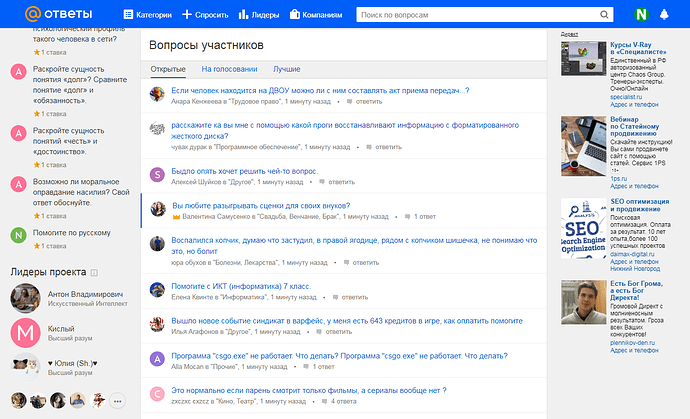This screenshot has height=419, width=690.
Task: Click the ellipsis button after leader avatars
Action: click(x=117, y=401)
